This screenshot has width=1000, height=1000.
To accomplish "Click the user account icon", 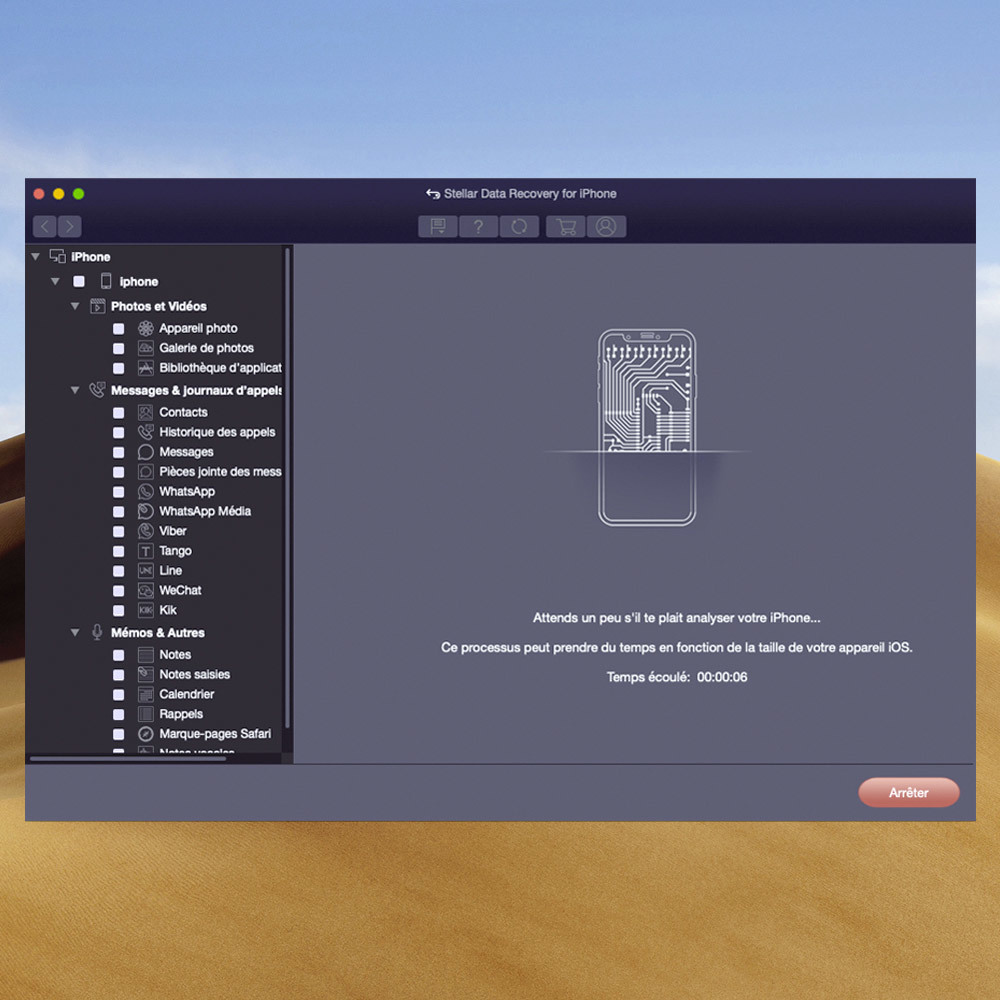I will click(606, 226).
